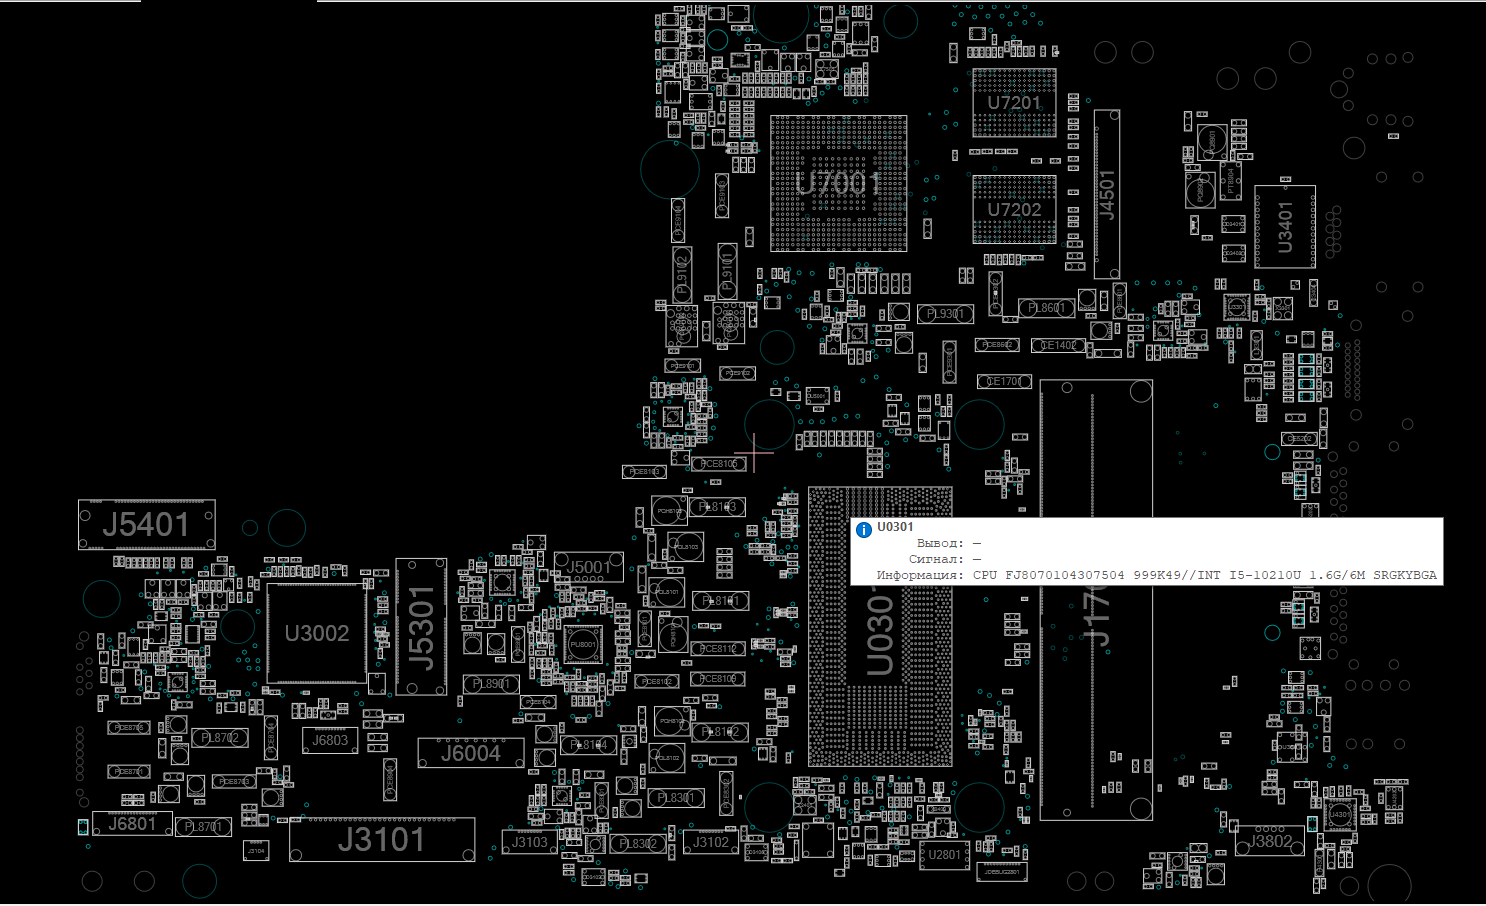Select the PL8901 inductor
Image resolution: width=1486 pixels, height=906 pixels.
click(x=490, y=685)
